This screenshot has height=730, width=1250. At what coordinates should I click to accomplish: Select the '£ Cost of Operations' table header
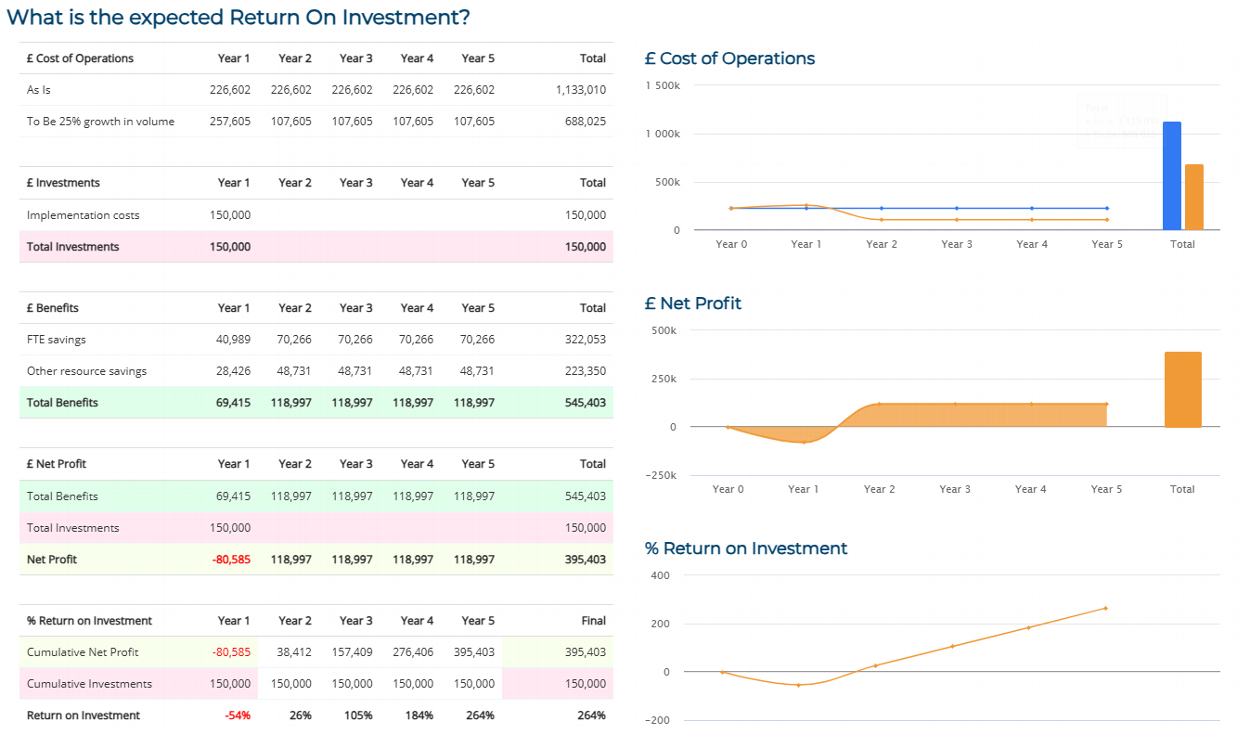click(80, 59)
